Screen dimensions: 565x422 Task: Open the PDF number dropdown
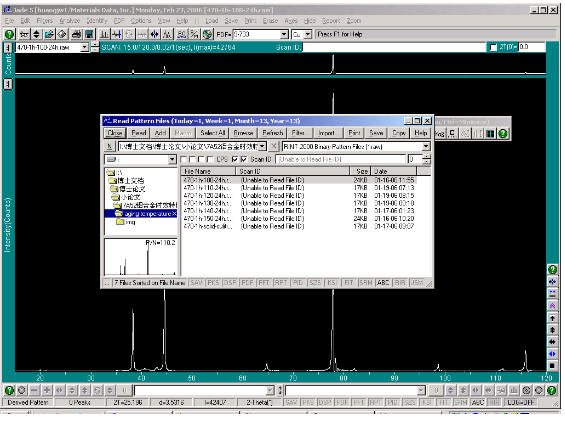pyautogui.click(x=284, y=35)
